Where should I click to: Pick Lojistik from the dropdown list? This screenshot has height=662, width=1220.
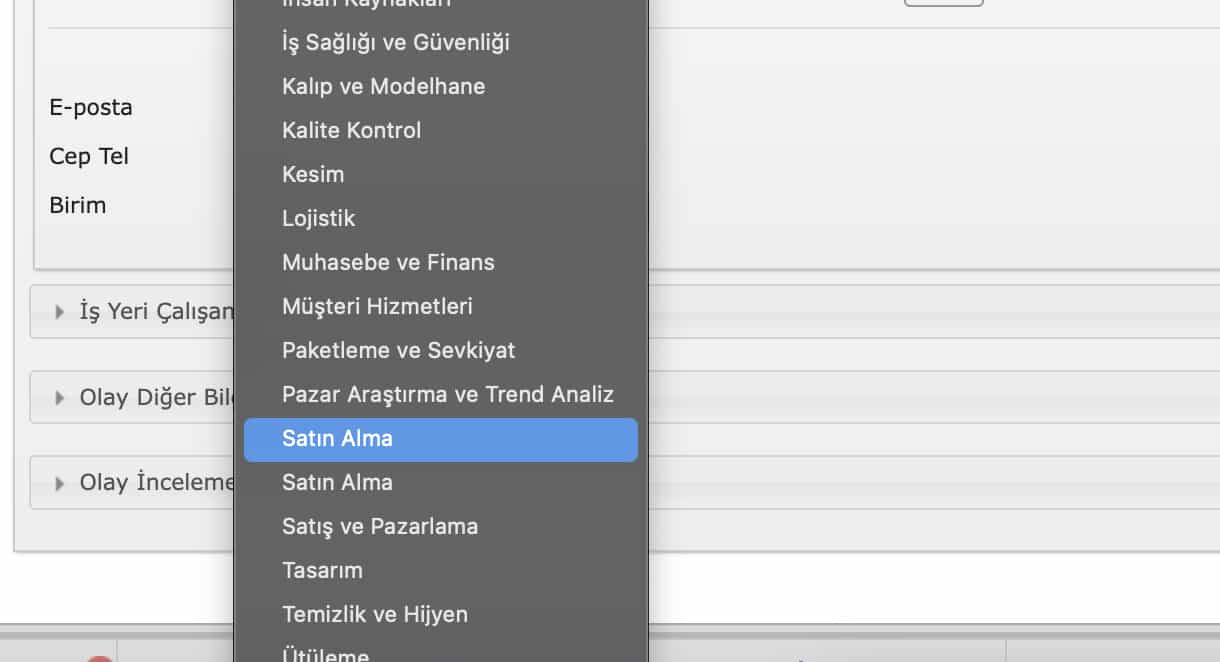tap(318, 219)
